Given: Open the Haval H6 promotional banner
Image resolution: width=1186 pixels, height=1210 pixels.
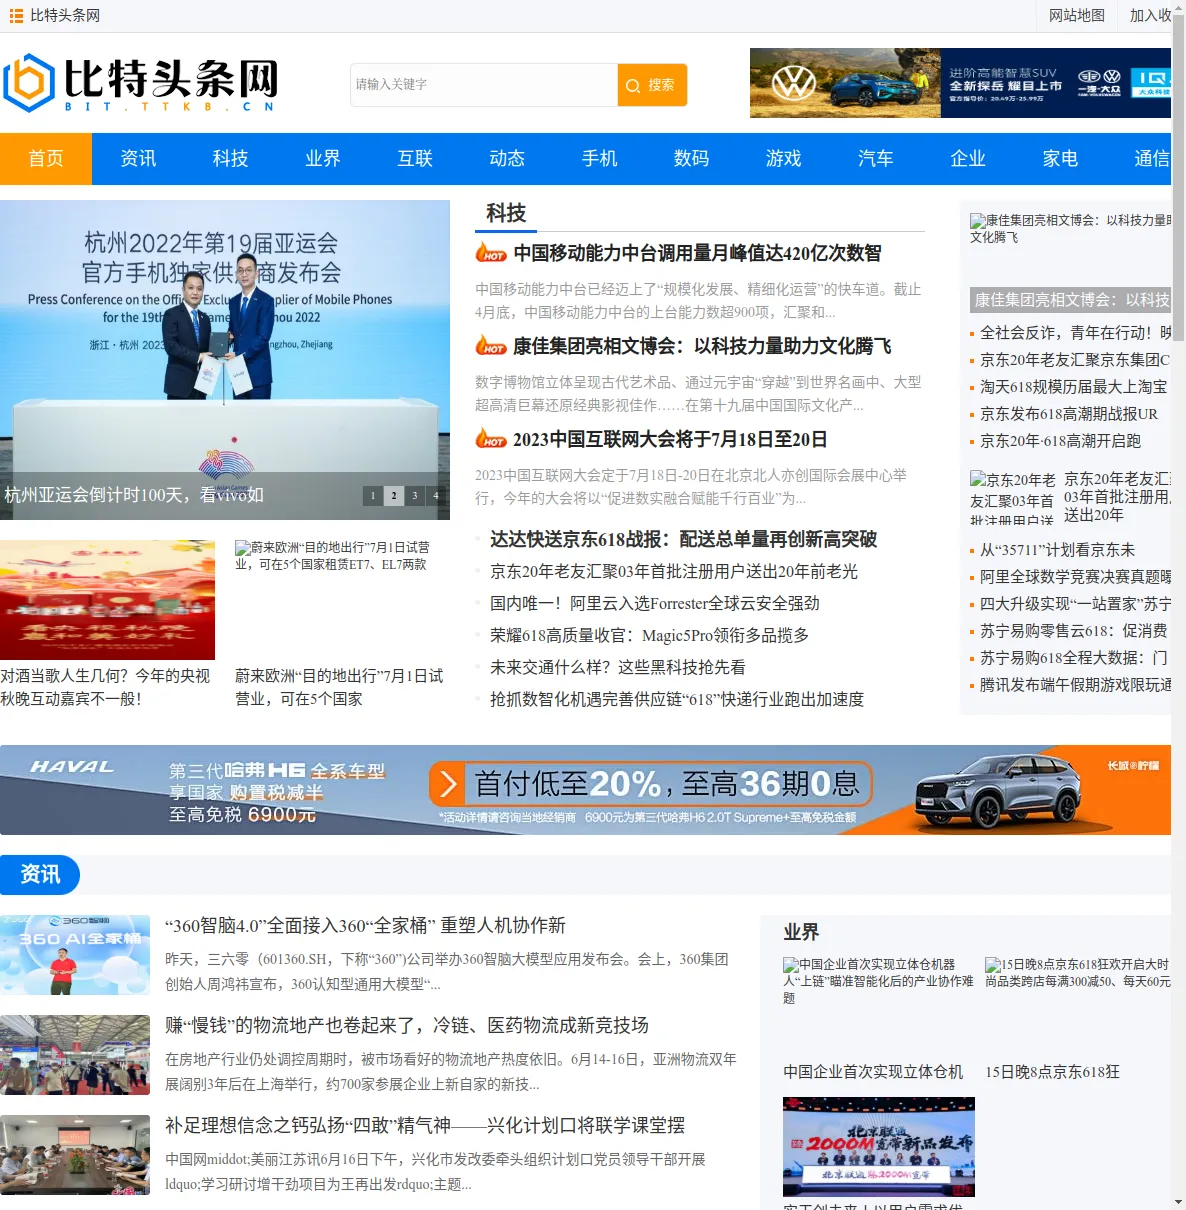Looking at the screenshot, I should 585,790.
